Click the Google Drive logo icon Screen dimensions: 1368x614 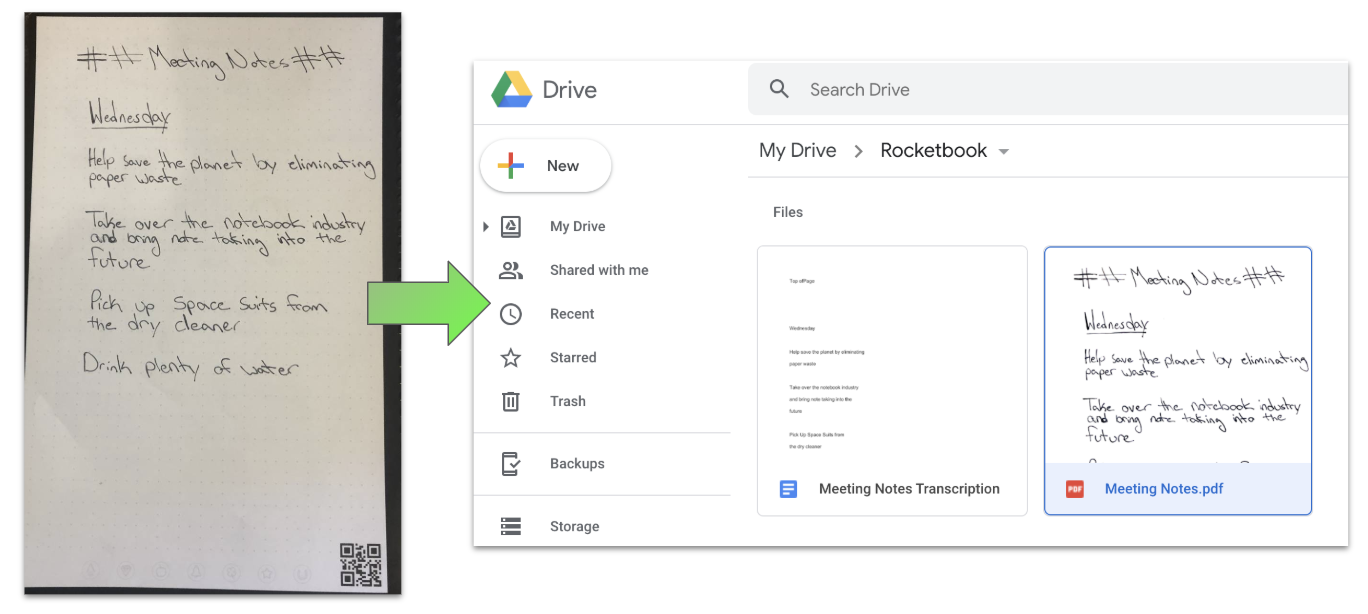[511, 89]
